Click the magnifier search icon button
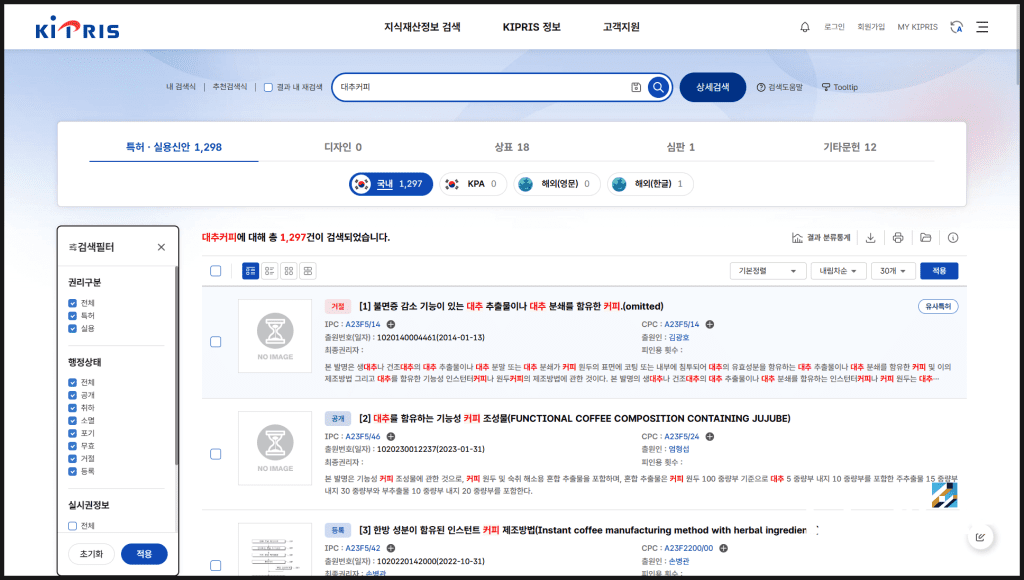 (x=658, y=87)
